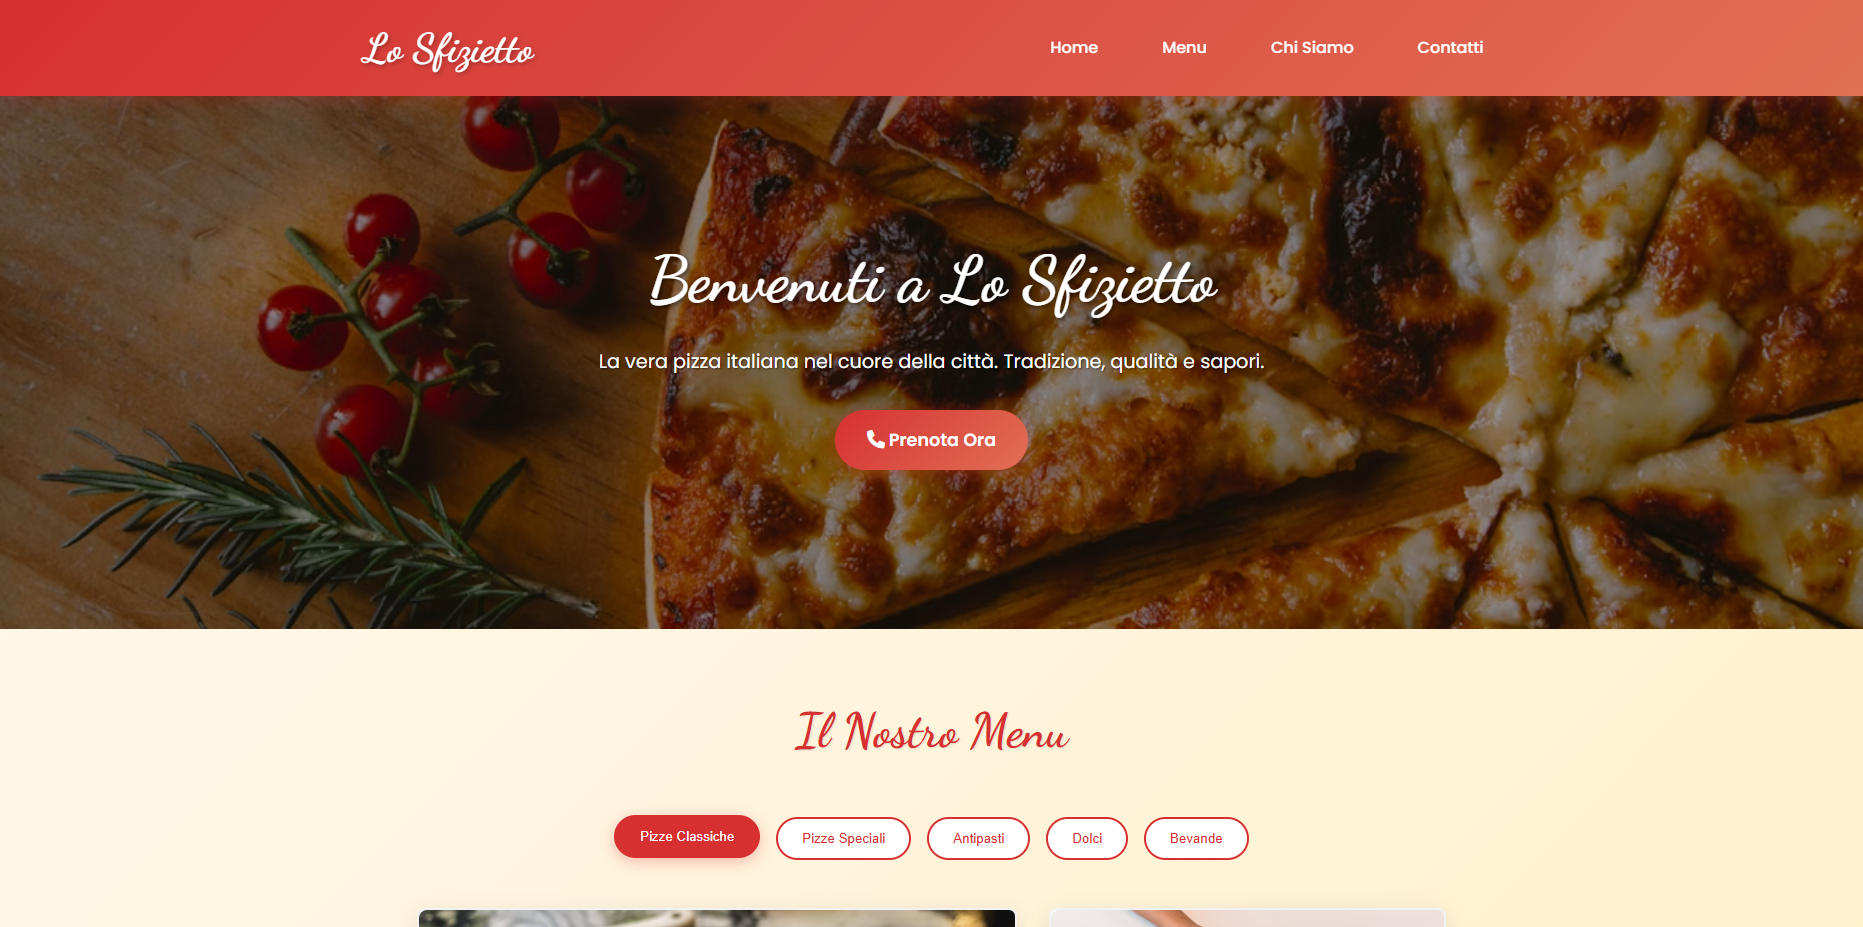
Task: Switch to the Pizze Speciali tab
Action: pos(843,838)
